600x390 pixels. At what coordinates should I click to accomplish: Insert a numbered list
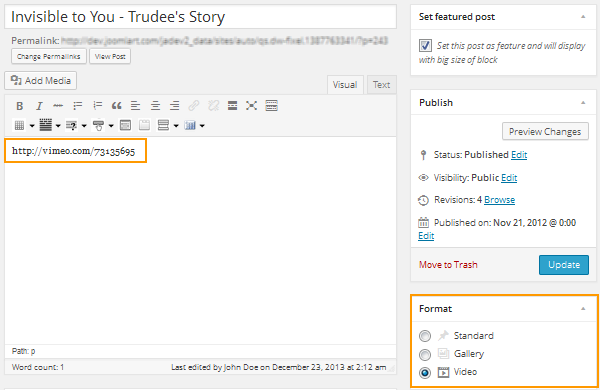[97, 106]
